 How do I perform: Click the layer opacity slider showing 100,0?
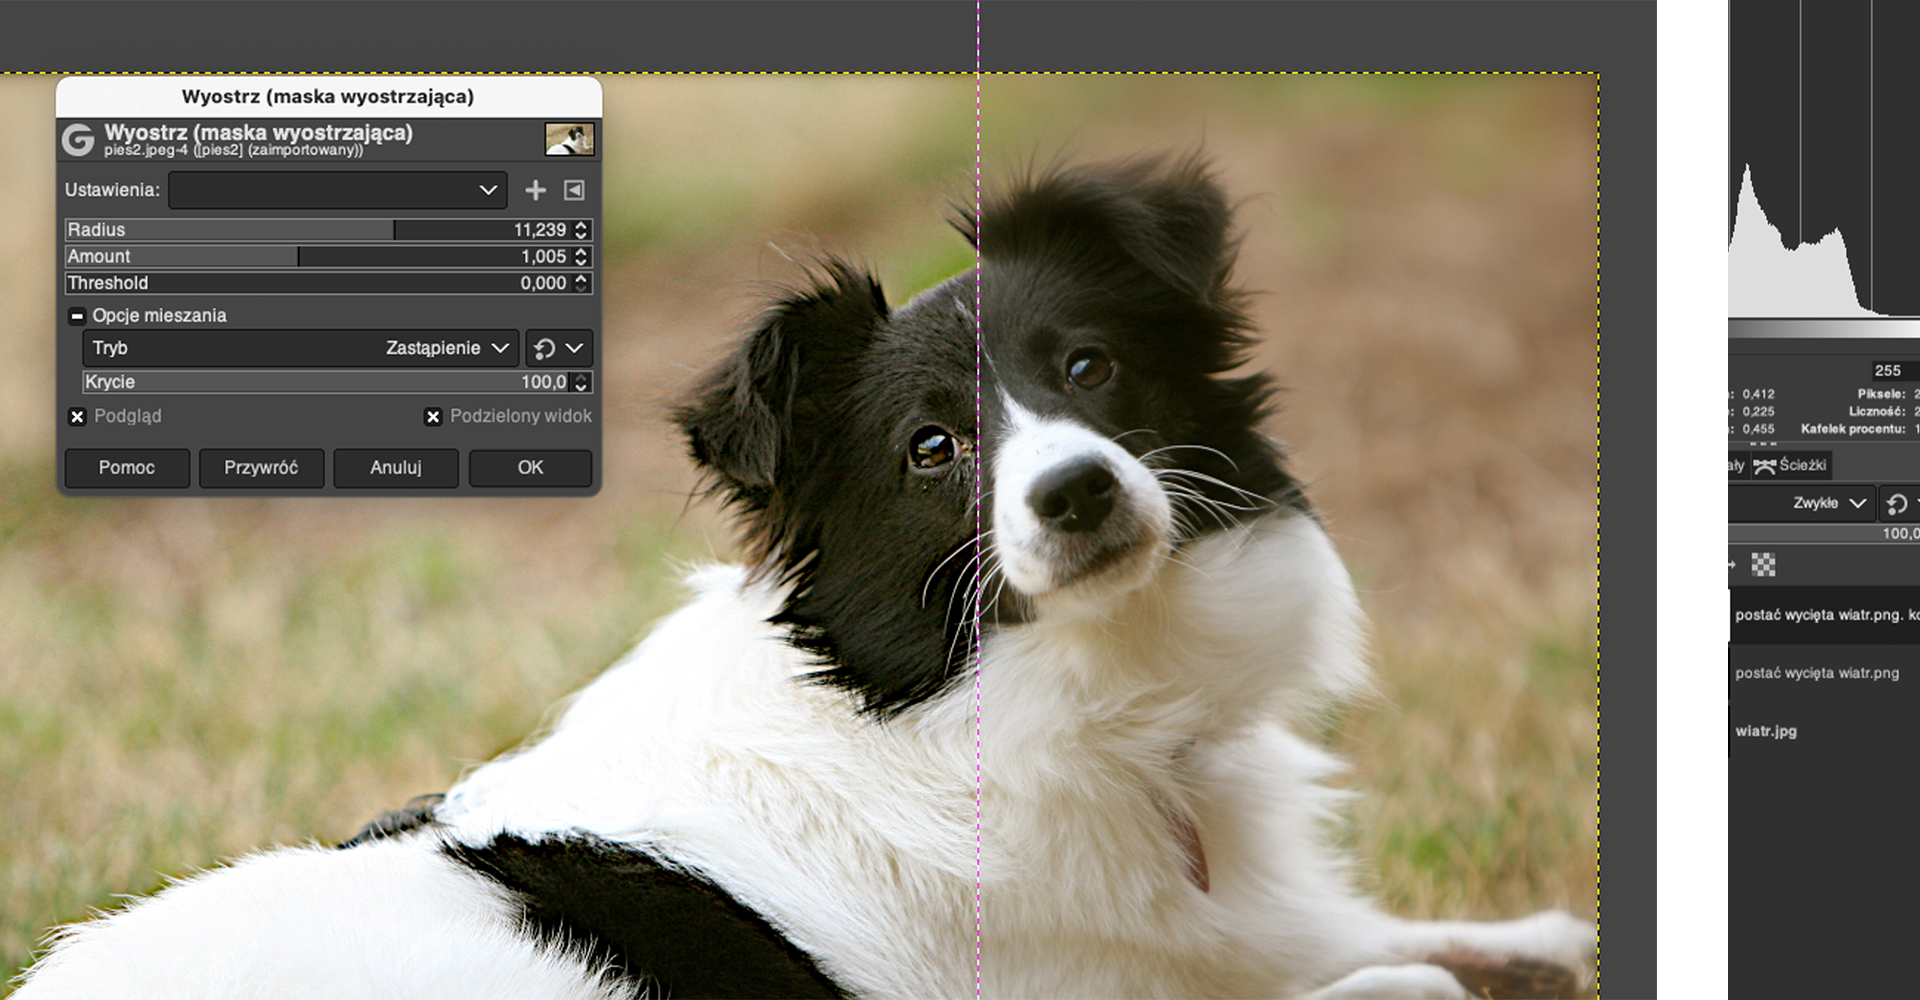pyautogui.click(x=1824, y=534)
